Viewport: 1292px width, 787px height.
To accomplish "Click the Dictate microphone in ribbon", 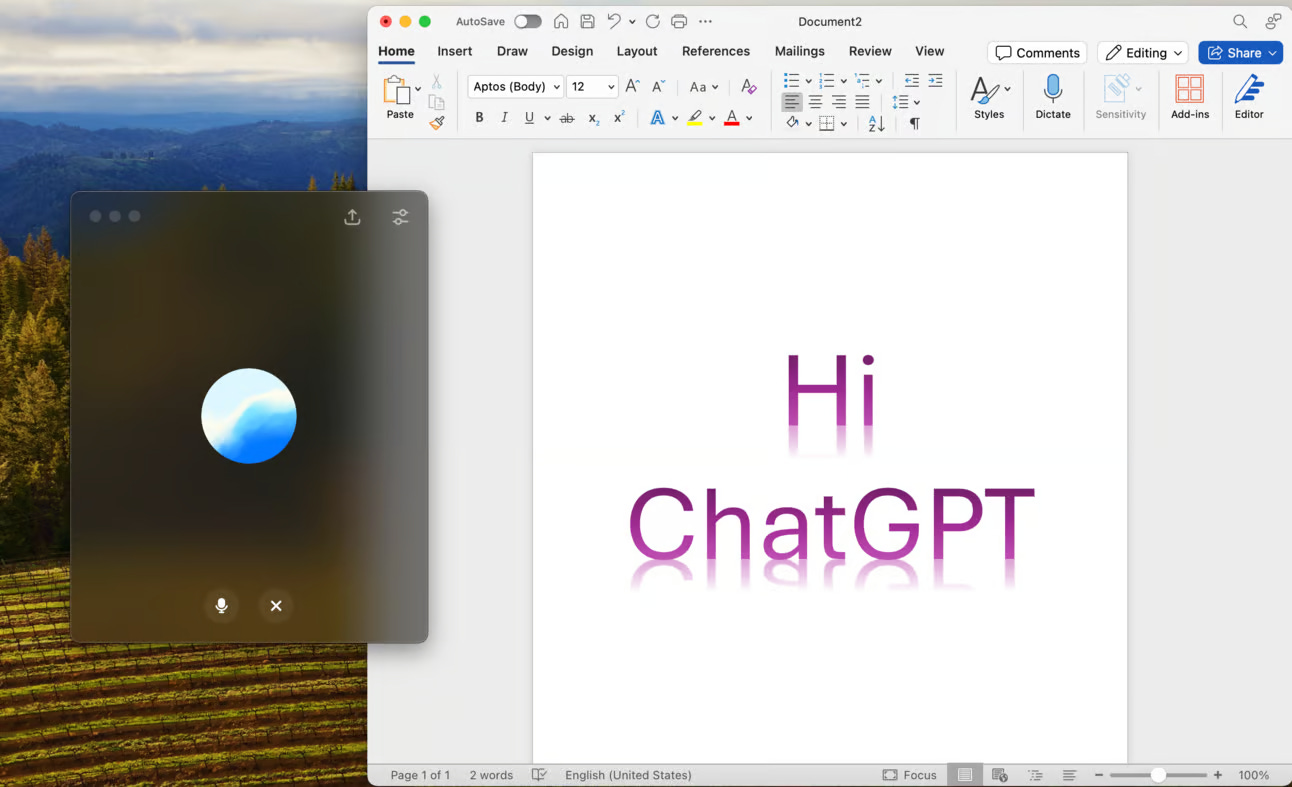I will tap(1052, 97).
